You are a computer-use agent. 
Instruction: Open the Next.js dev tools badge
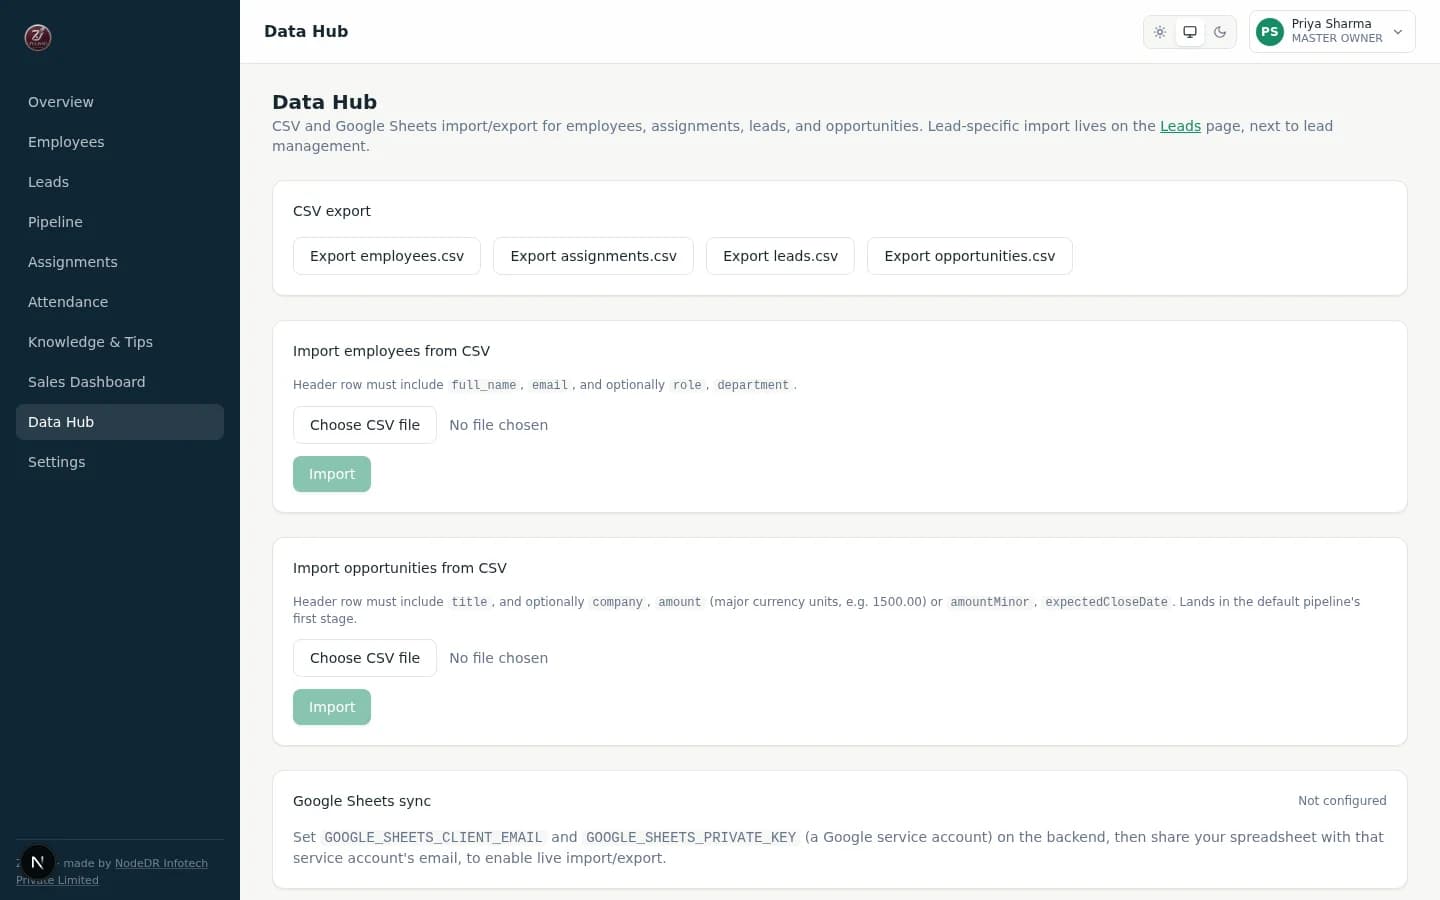(37, 862)
